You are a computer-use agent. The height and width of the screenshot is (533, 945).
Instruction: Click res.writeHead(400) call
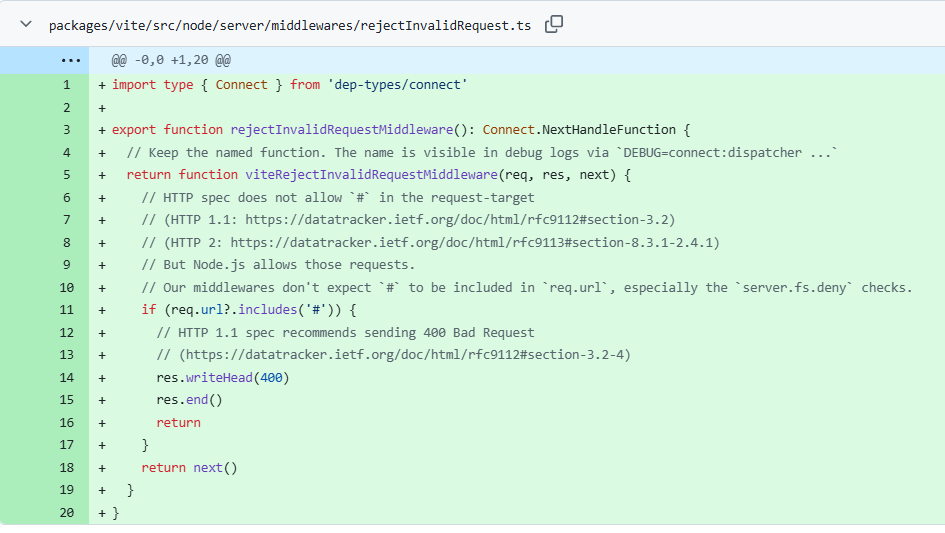point(223,377)
